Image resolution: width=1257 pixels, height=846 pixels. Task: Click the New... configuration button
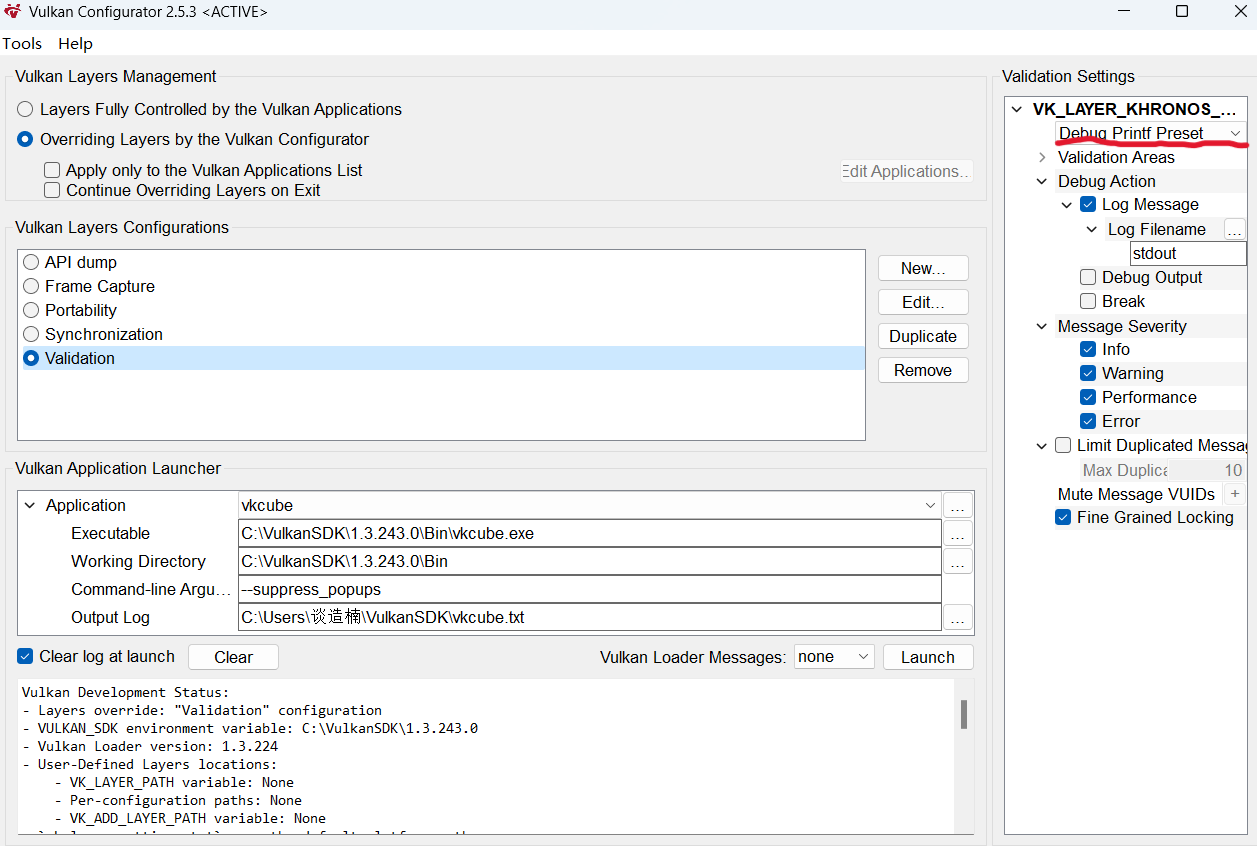click(923, 268)
